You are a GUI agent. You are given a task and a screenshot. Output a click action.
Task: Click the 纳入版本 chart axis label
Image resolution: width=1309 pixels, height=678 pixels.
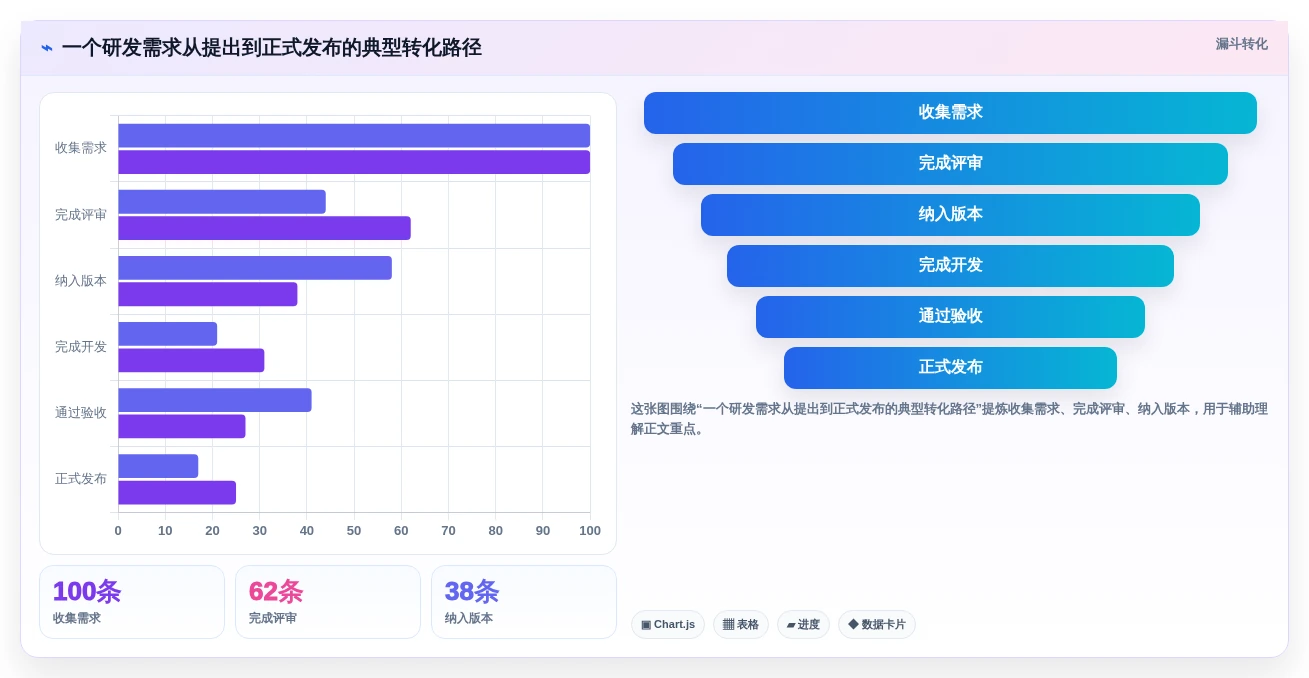[81, 280]
